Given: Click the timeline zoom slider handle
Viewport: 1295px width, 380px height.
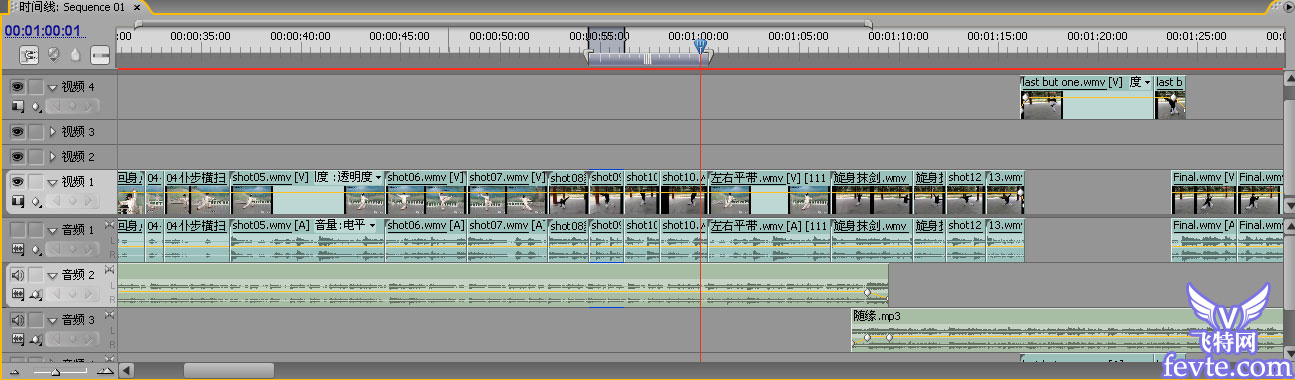Looking at the screenshot, I should coord(55,371).
